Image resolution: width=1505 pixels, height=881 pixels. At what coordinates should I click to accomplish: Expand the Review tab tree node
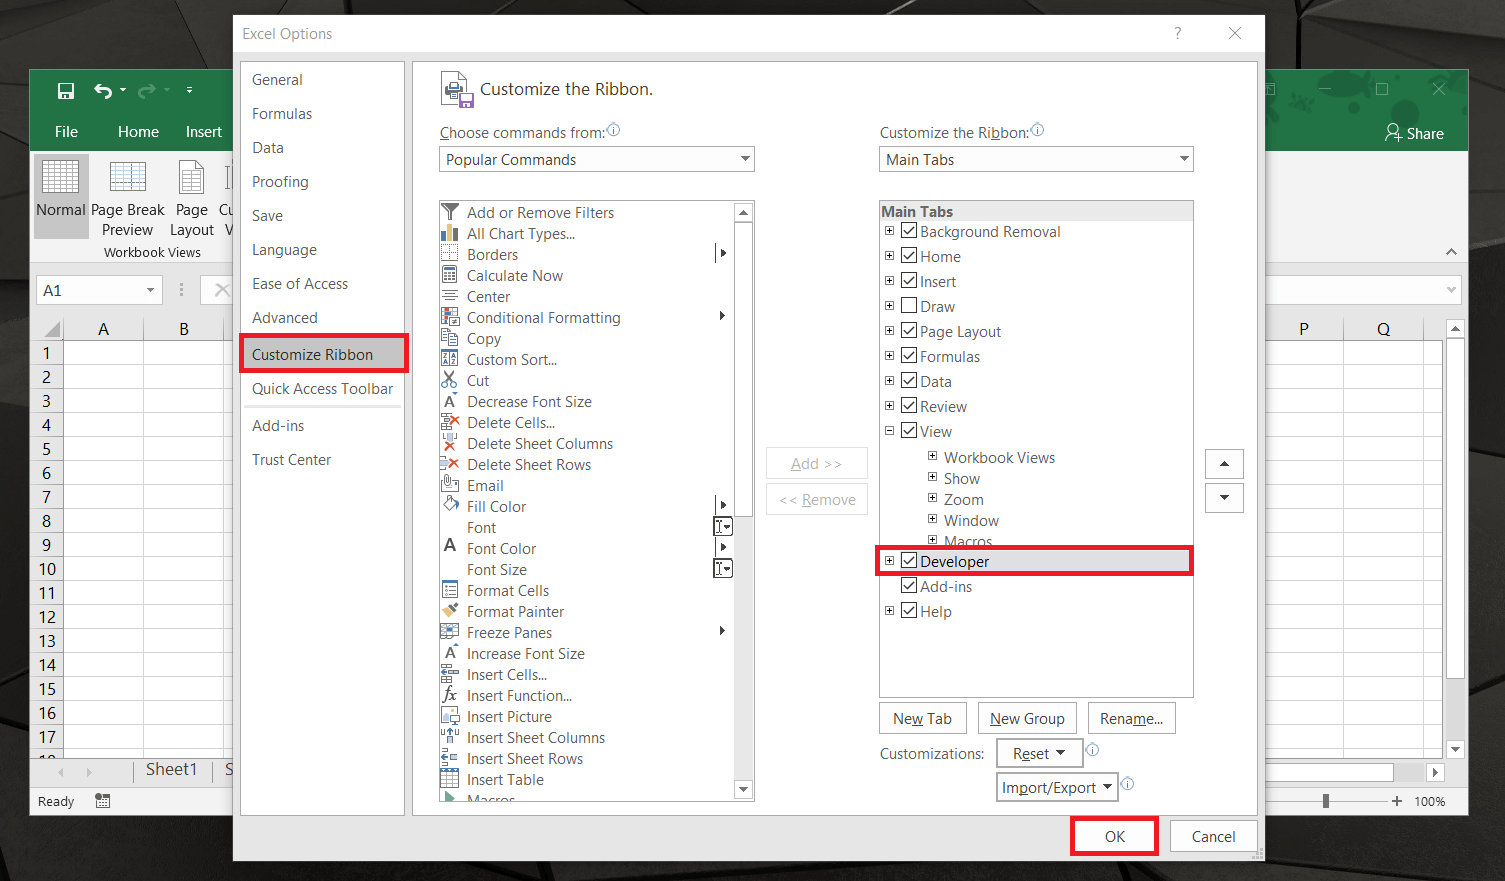[889, 406]
